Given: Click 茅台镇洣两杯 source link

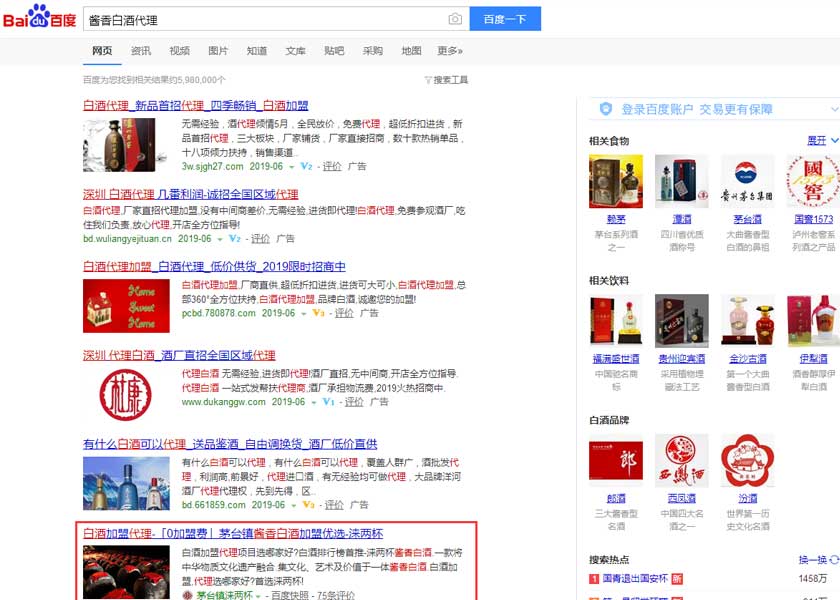Looking at the screenshot, I should click(224, 595).
